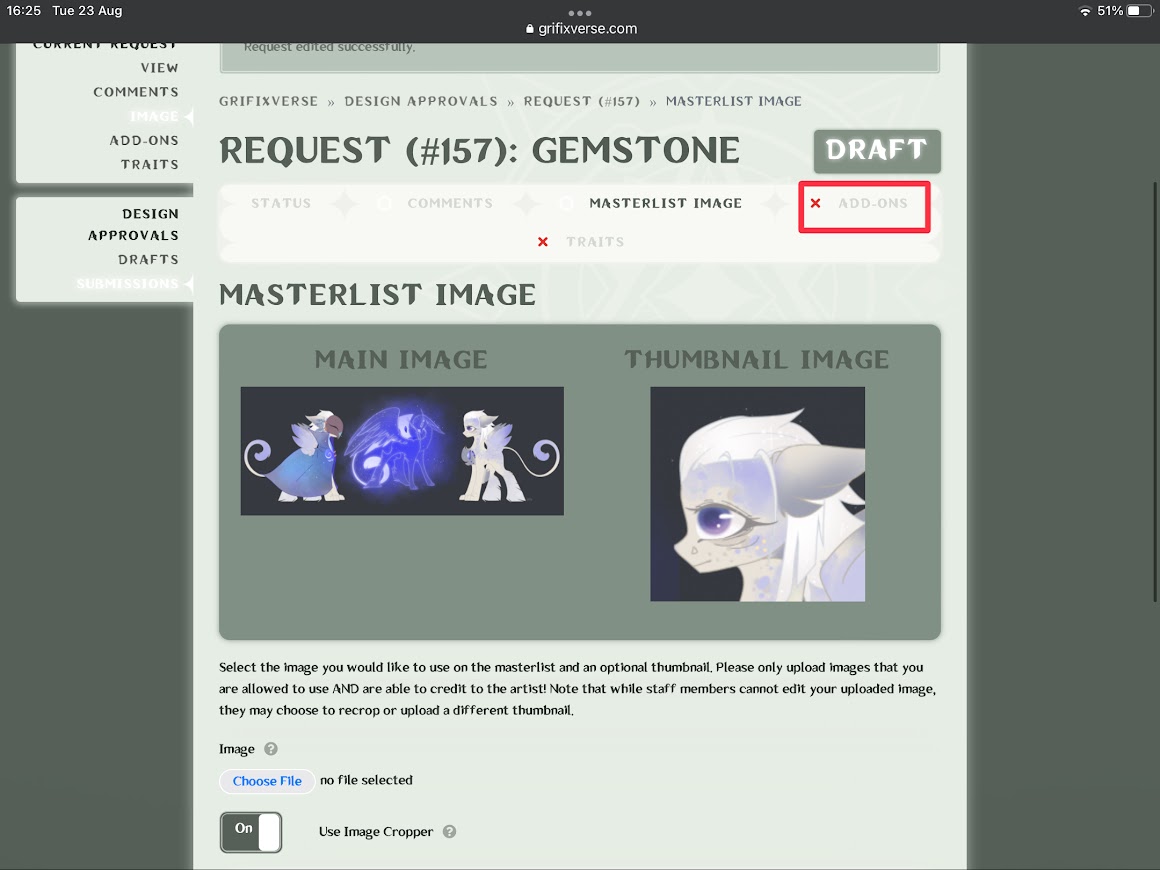Click the circle icon before Masterlist Image tab
The image size is (1160, 870).
tap(566, 203)
